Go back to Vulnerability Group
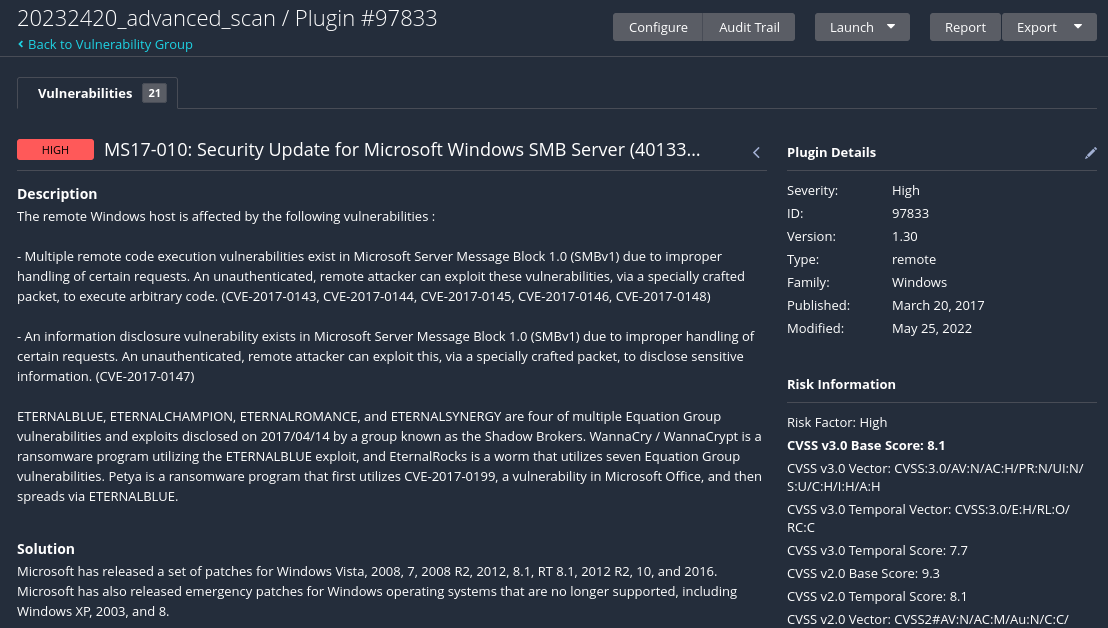Screen dimensions: 1108x628 point(110,44)
